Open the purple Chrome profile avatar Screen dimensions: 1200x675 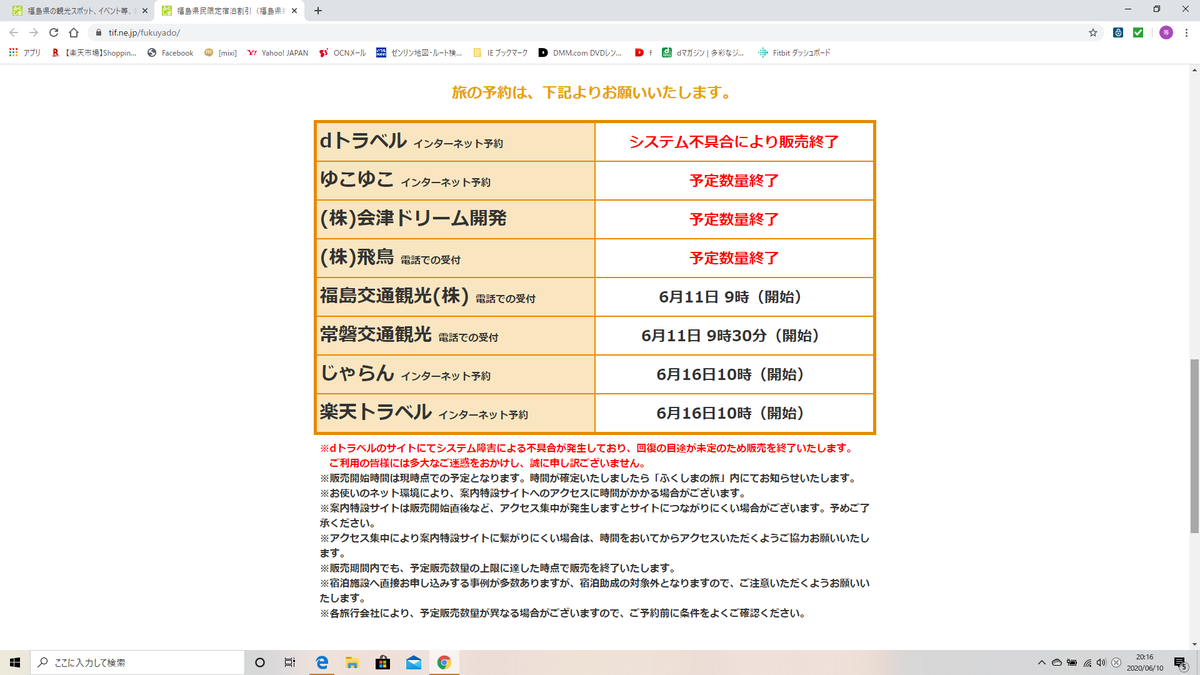(x=1165, y=32)
